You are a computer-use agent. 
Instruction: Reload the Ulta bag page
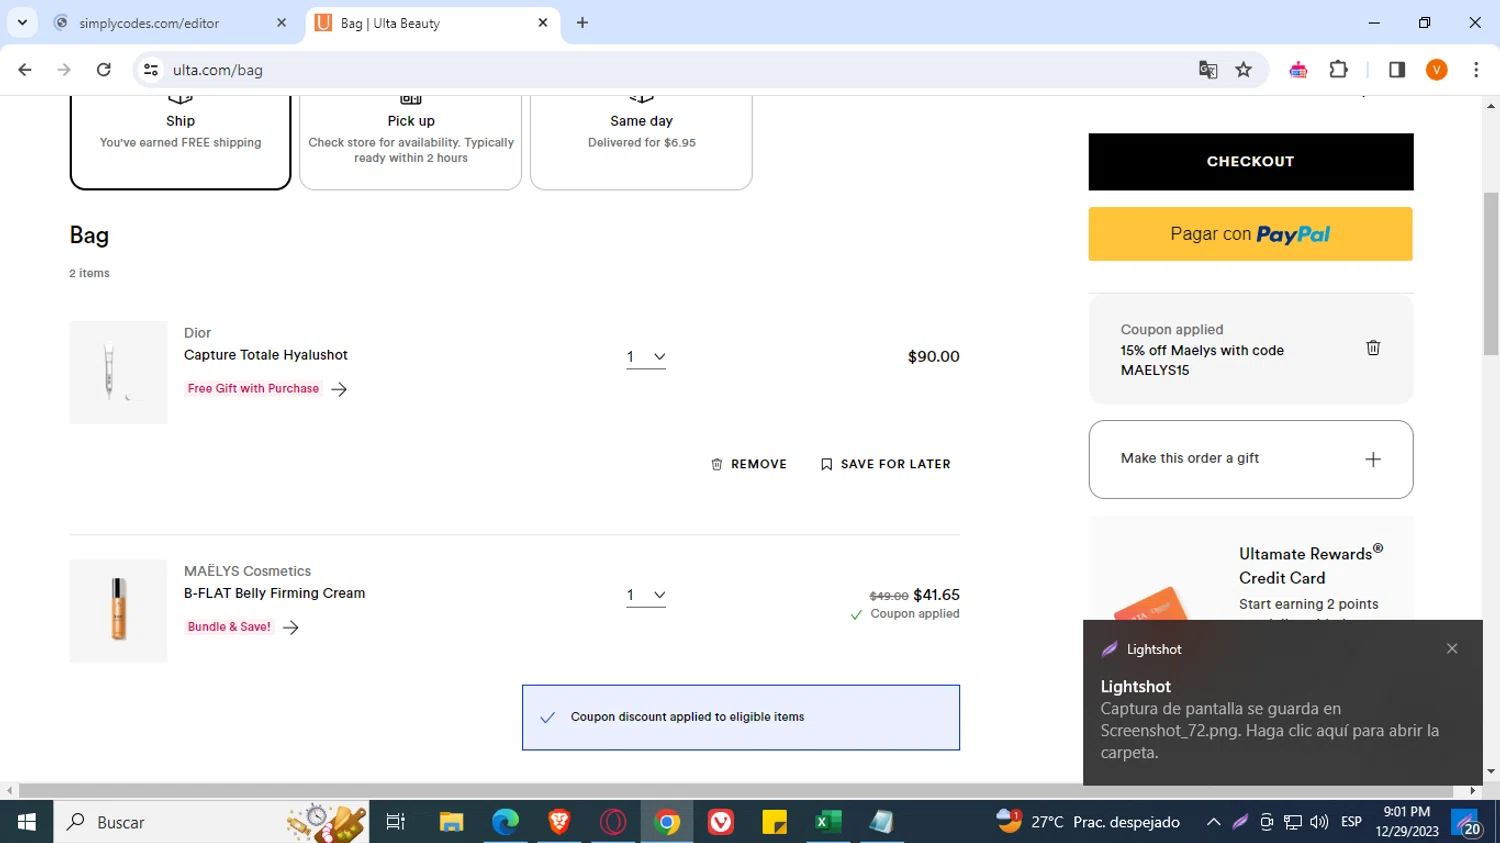coord(104,70)
